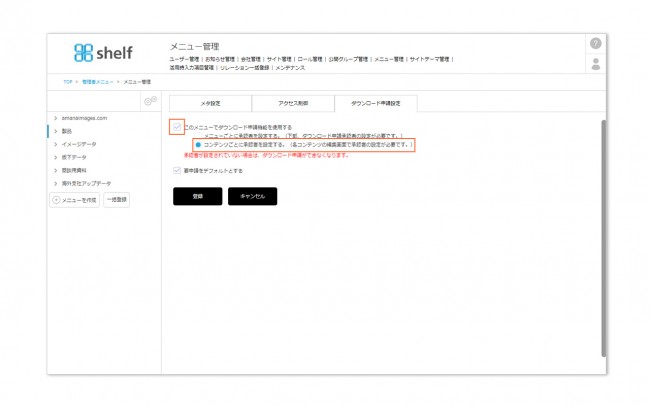Toggle 'このメニューでダウンロード申請機能を使用する' checkbox
The image size is (650, 406).
(177, 127)
